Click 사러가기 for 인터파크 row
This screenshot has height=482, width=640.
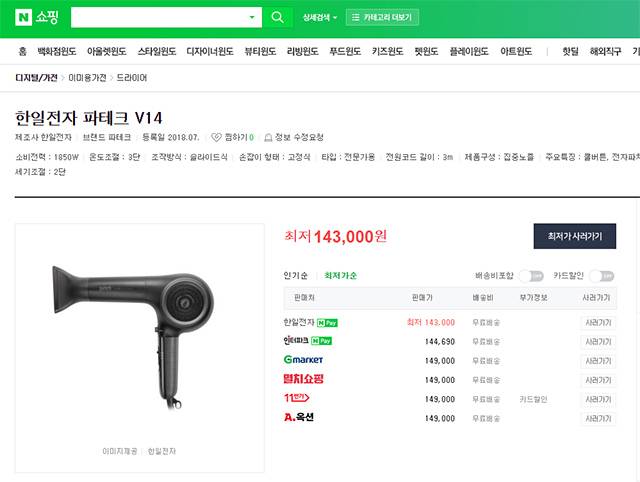click(x=598, y=342)
